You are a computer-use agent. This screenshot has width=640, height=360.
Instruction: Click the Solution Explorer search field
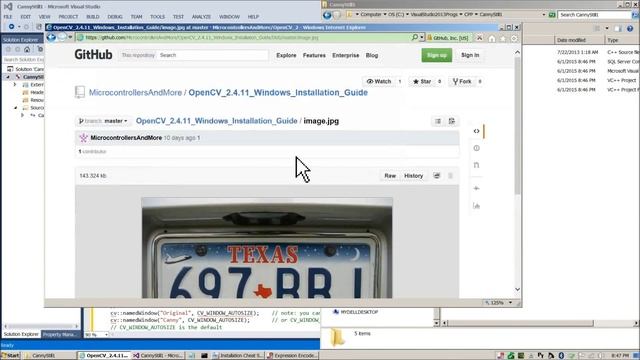click(x=23, y=60)
